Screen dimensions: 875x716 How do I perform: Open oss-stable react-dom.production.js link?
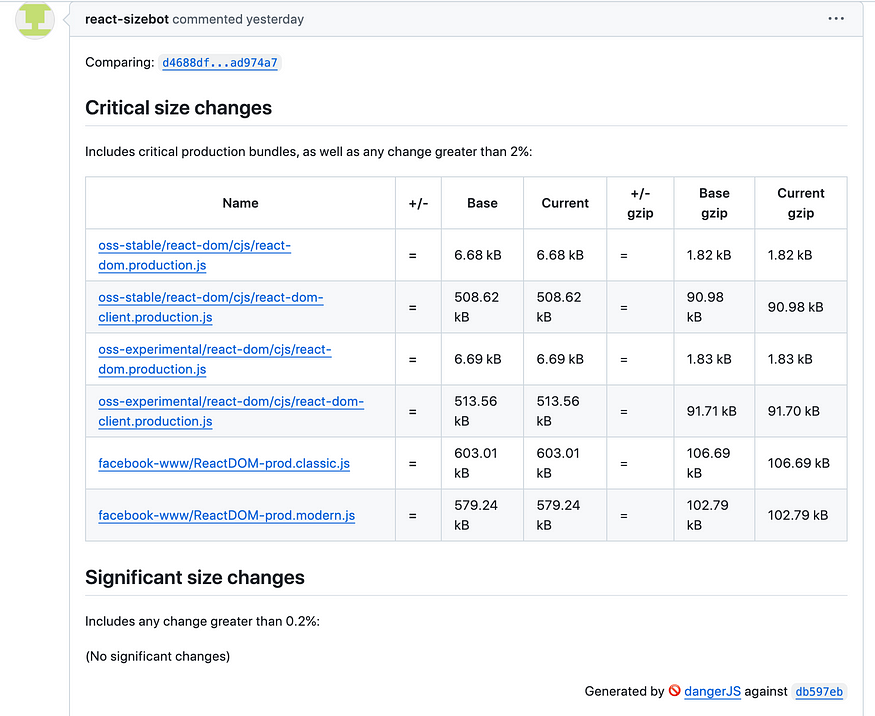(194, 255)
